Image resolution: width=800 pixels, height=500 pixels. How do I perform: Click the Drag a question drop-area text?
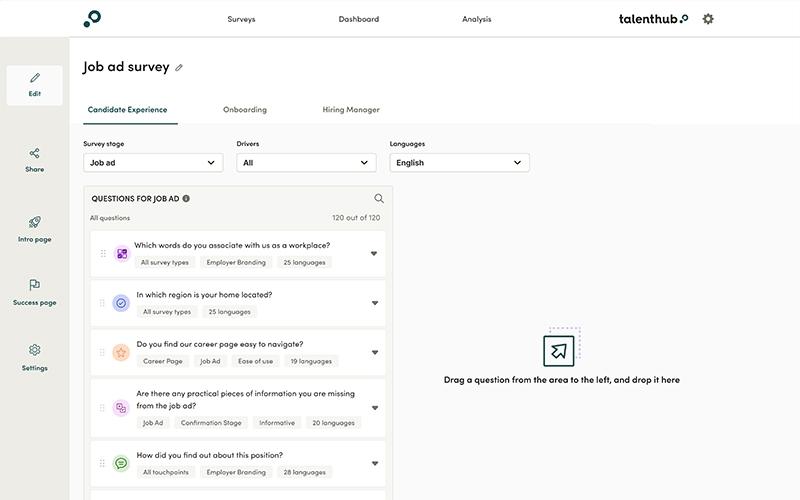pos(562,380)
